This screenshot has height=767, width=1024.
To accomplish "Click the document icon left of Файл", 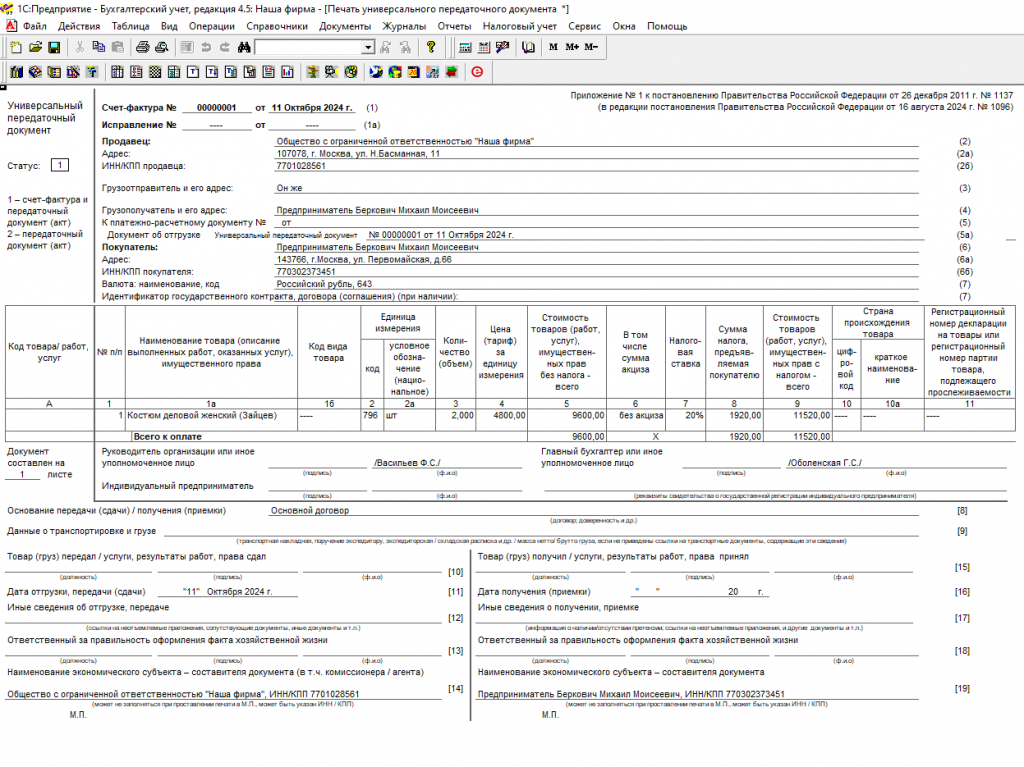I will click(x=11, y=25).
